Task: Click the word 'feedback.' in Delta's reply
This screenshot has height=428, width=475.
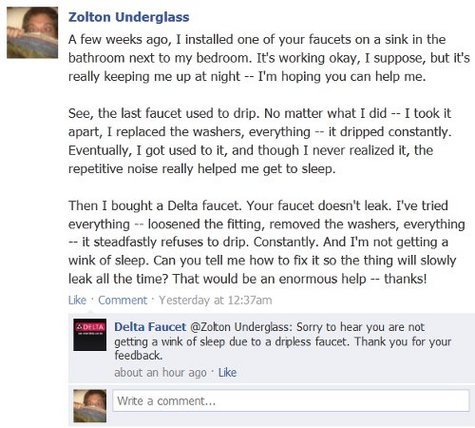Action: coord(138,355)
